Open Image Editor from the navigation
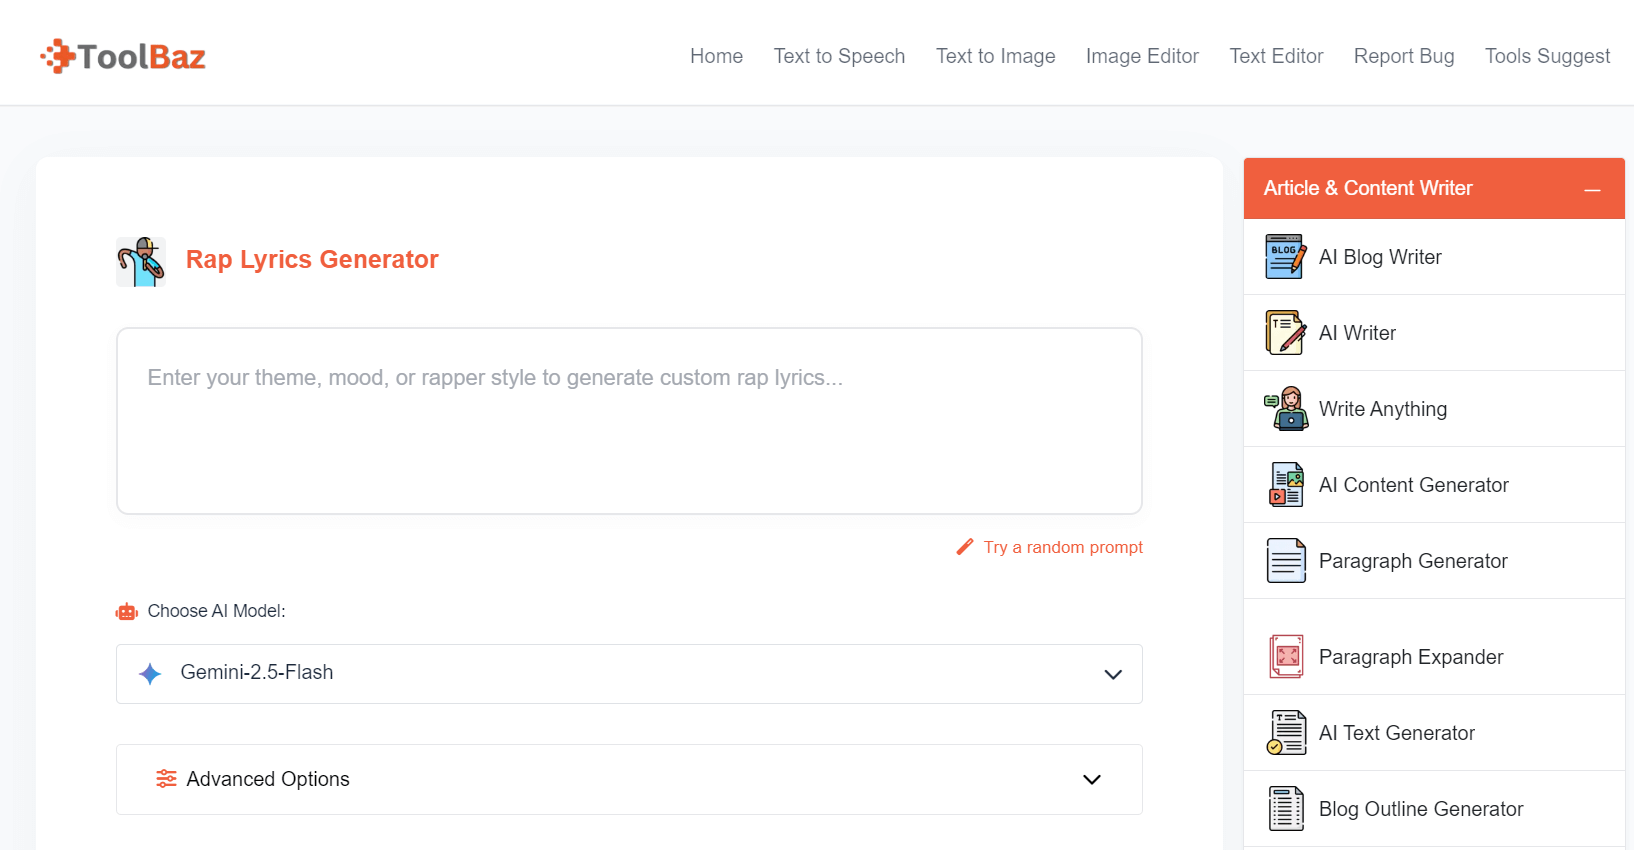The height and width of the screenshot is (850, 1634). (x=1142, y=56)
